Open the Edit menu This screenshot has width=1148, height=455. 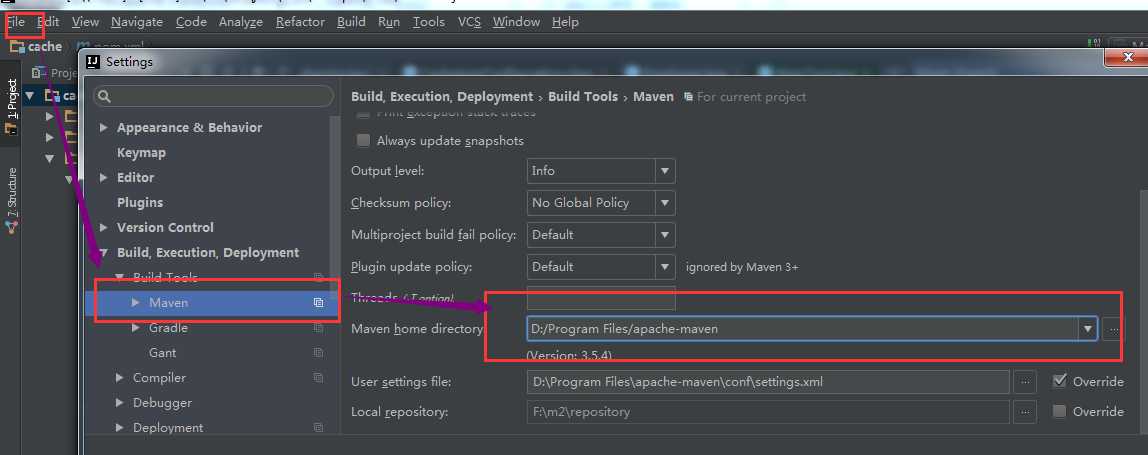(x=48, y=22)
